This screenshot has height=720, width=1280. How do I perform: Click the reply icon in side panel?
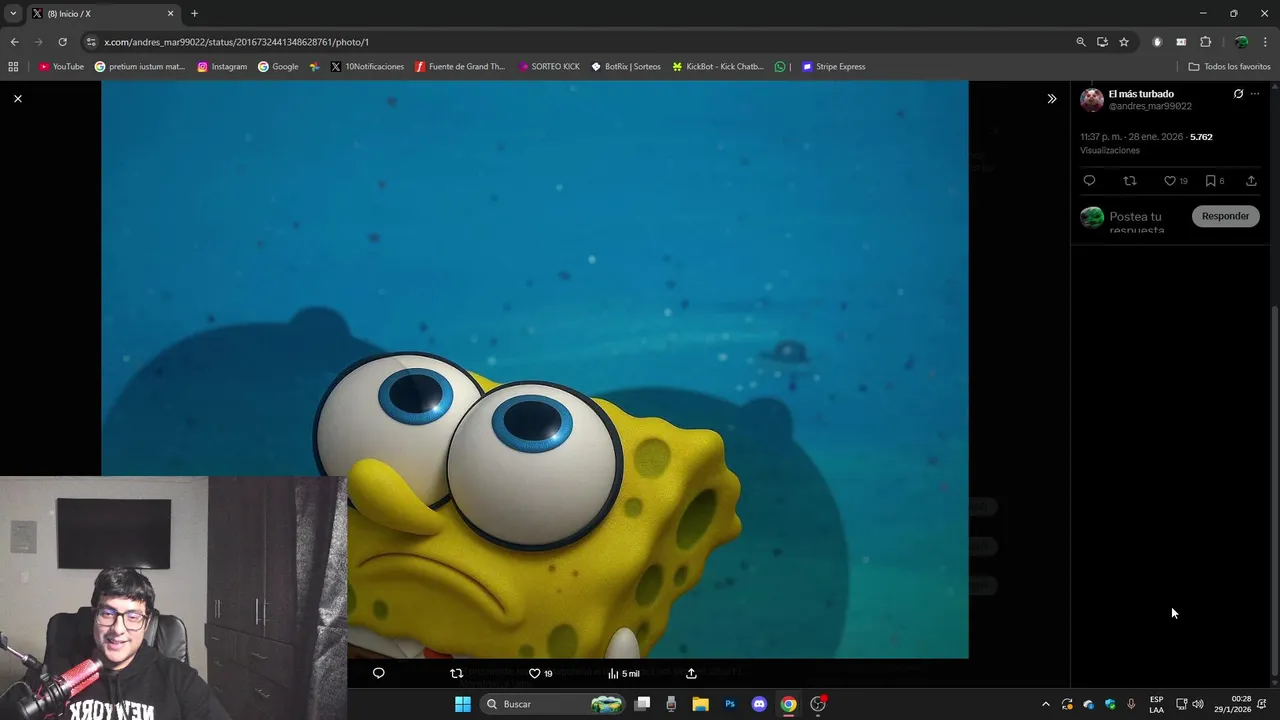pos(1089,181)
